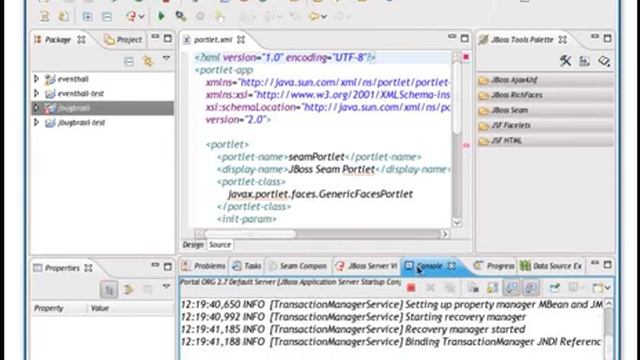Expand the JSF Facelets palette group
This screenshot has height=360, width=640.
[x=545, y=125]
